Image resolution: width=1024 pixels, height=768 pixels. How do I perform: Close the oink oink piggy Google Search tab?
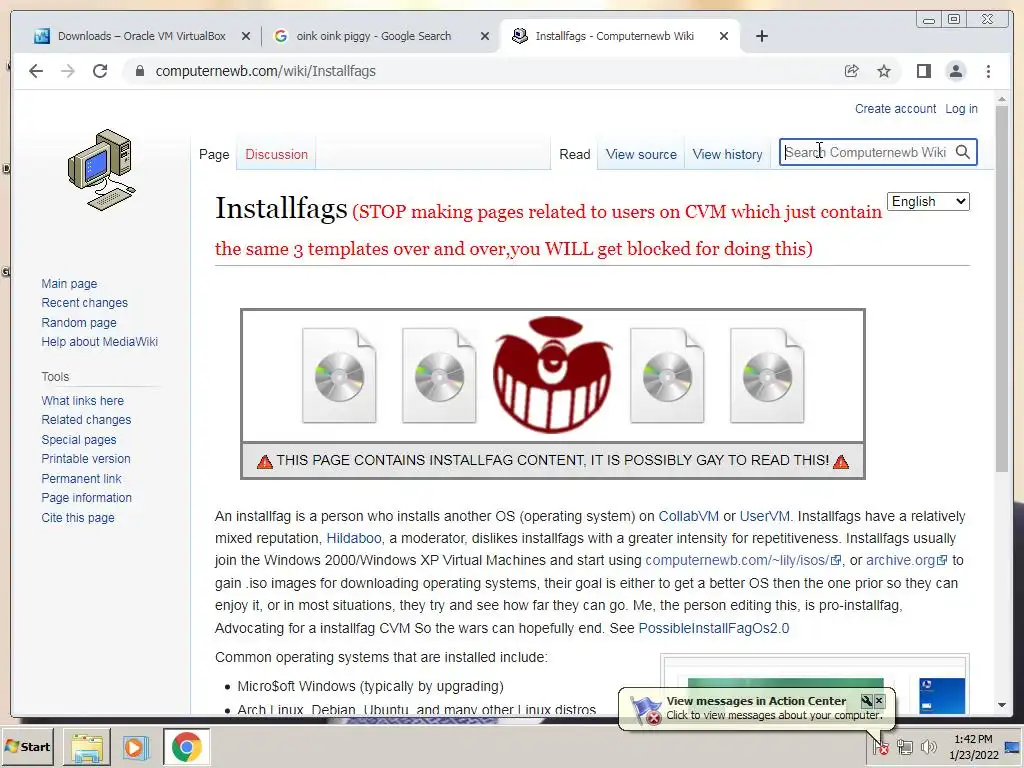point(485,37)
